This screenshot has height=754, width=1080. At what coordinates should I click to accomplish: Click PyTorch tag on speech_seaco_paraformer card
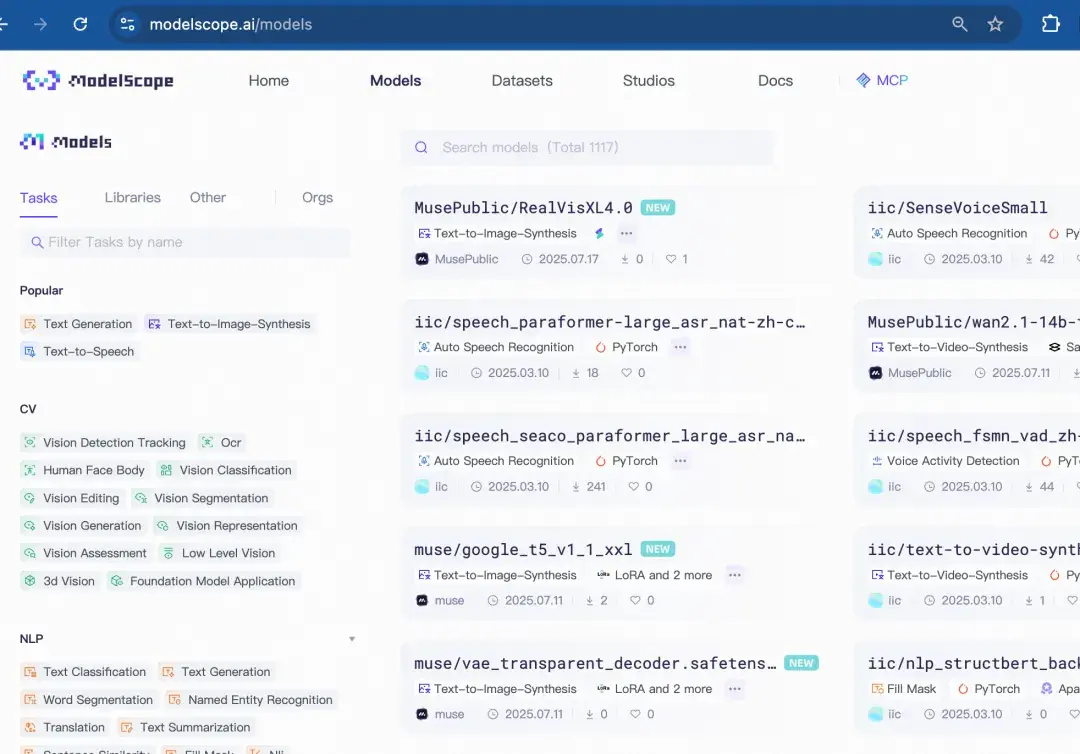tap(626, 461)
